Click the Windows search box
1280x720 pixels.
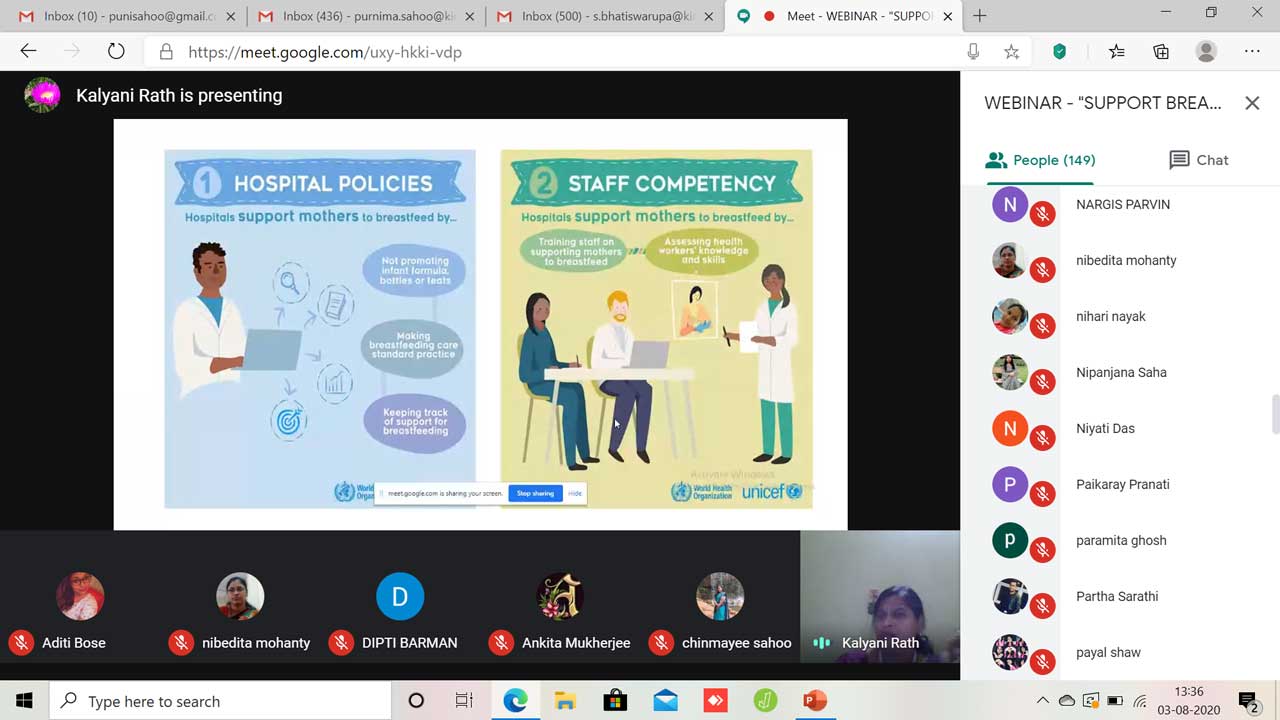point(220,701)
